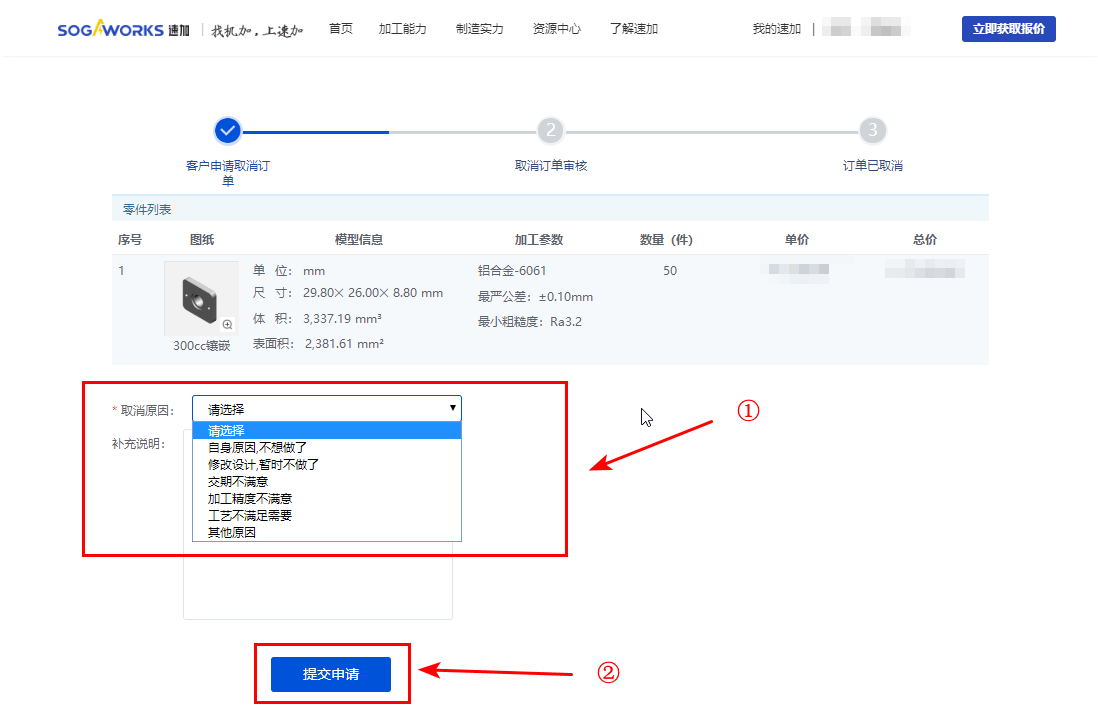
Task: Expand the 取消原因 dropdown arrow
Action: click(453, 408)
